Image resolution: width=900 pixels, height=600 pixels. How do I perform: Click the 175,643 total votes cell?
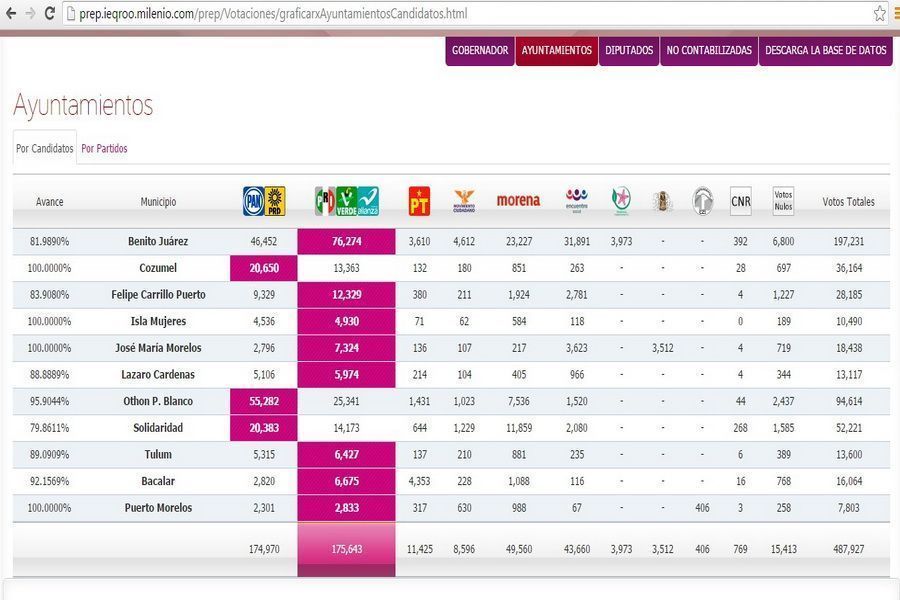[346, 549]
